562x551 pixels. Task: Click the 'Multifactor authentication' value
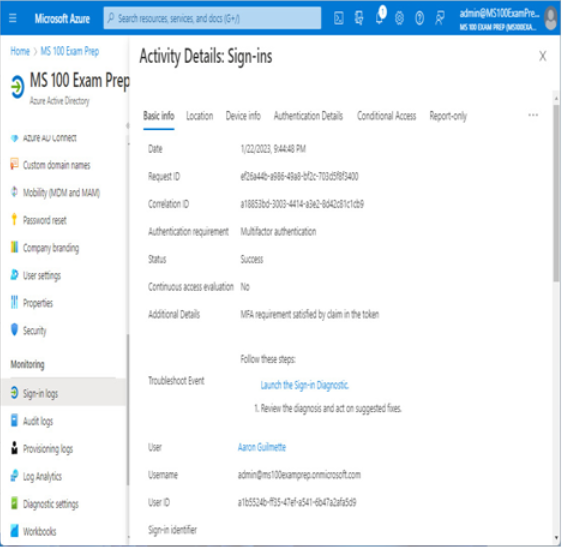click(x=278, y=232)
